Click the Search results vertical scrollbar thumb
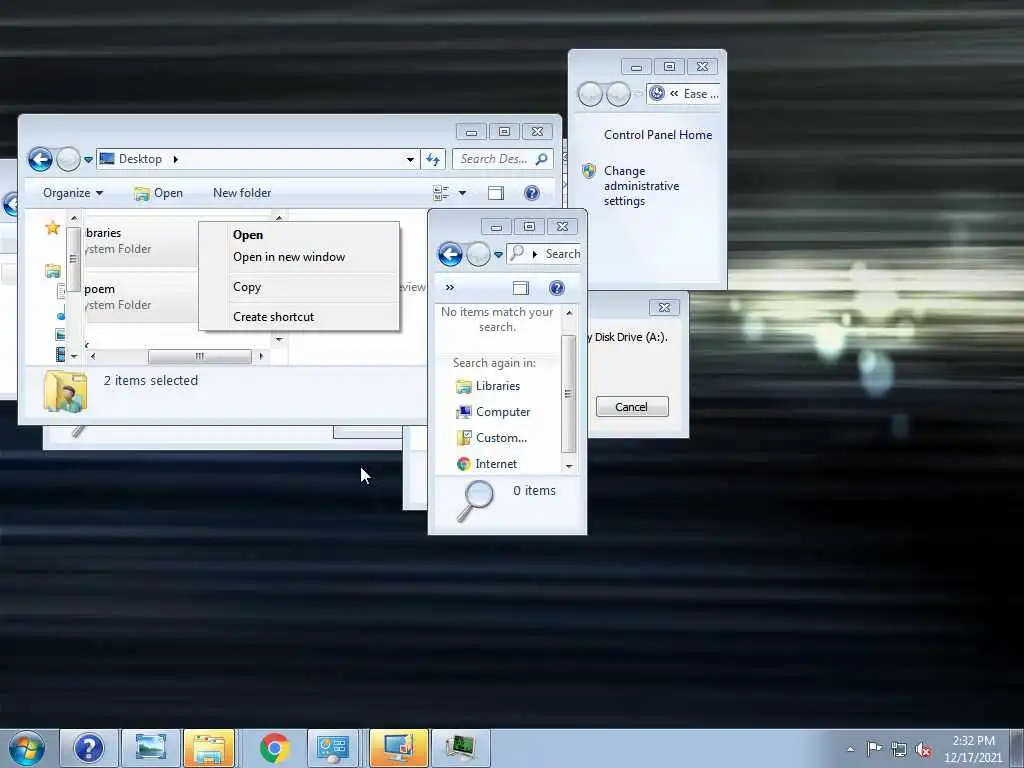 coord(569,393)
